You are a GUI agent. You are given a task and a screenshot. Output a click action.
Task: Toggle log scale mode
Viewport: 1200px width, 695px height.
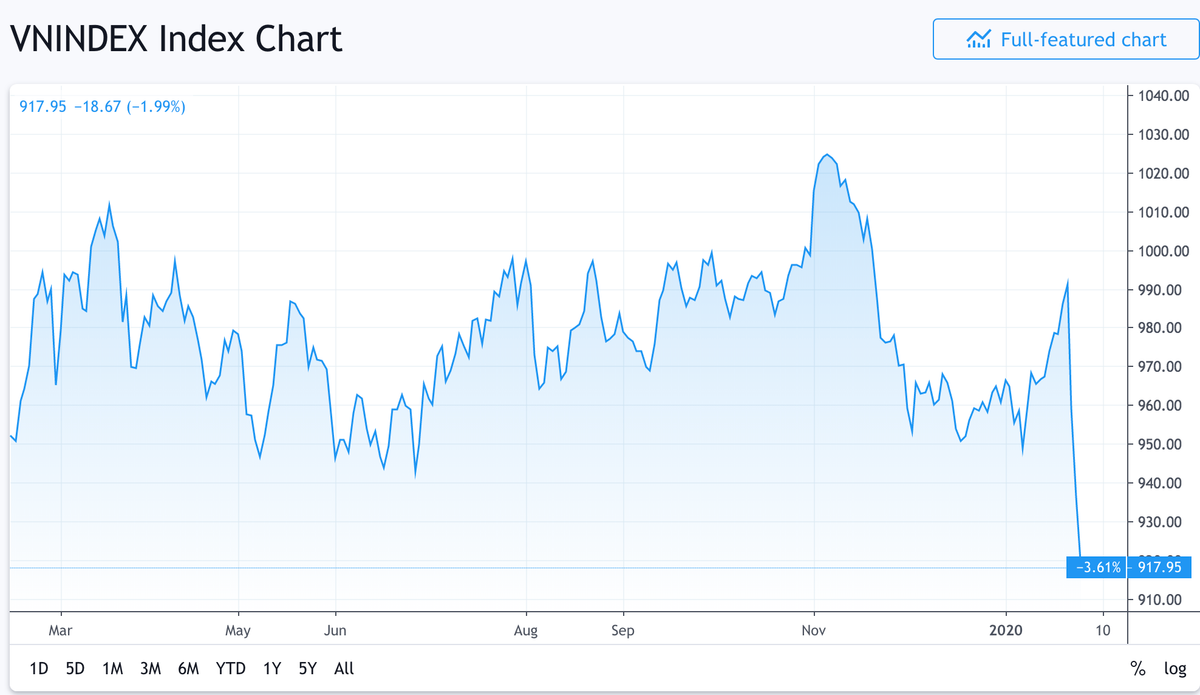(1174, 668)
